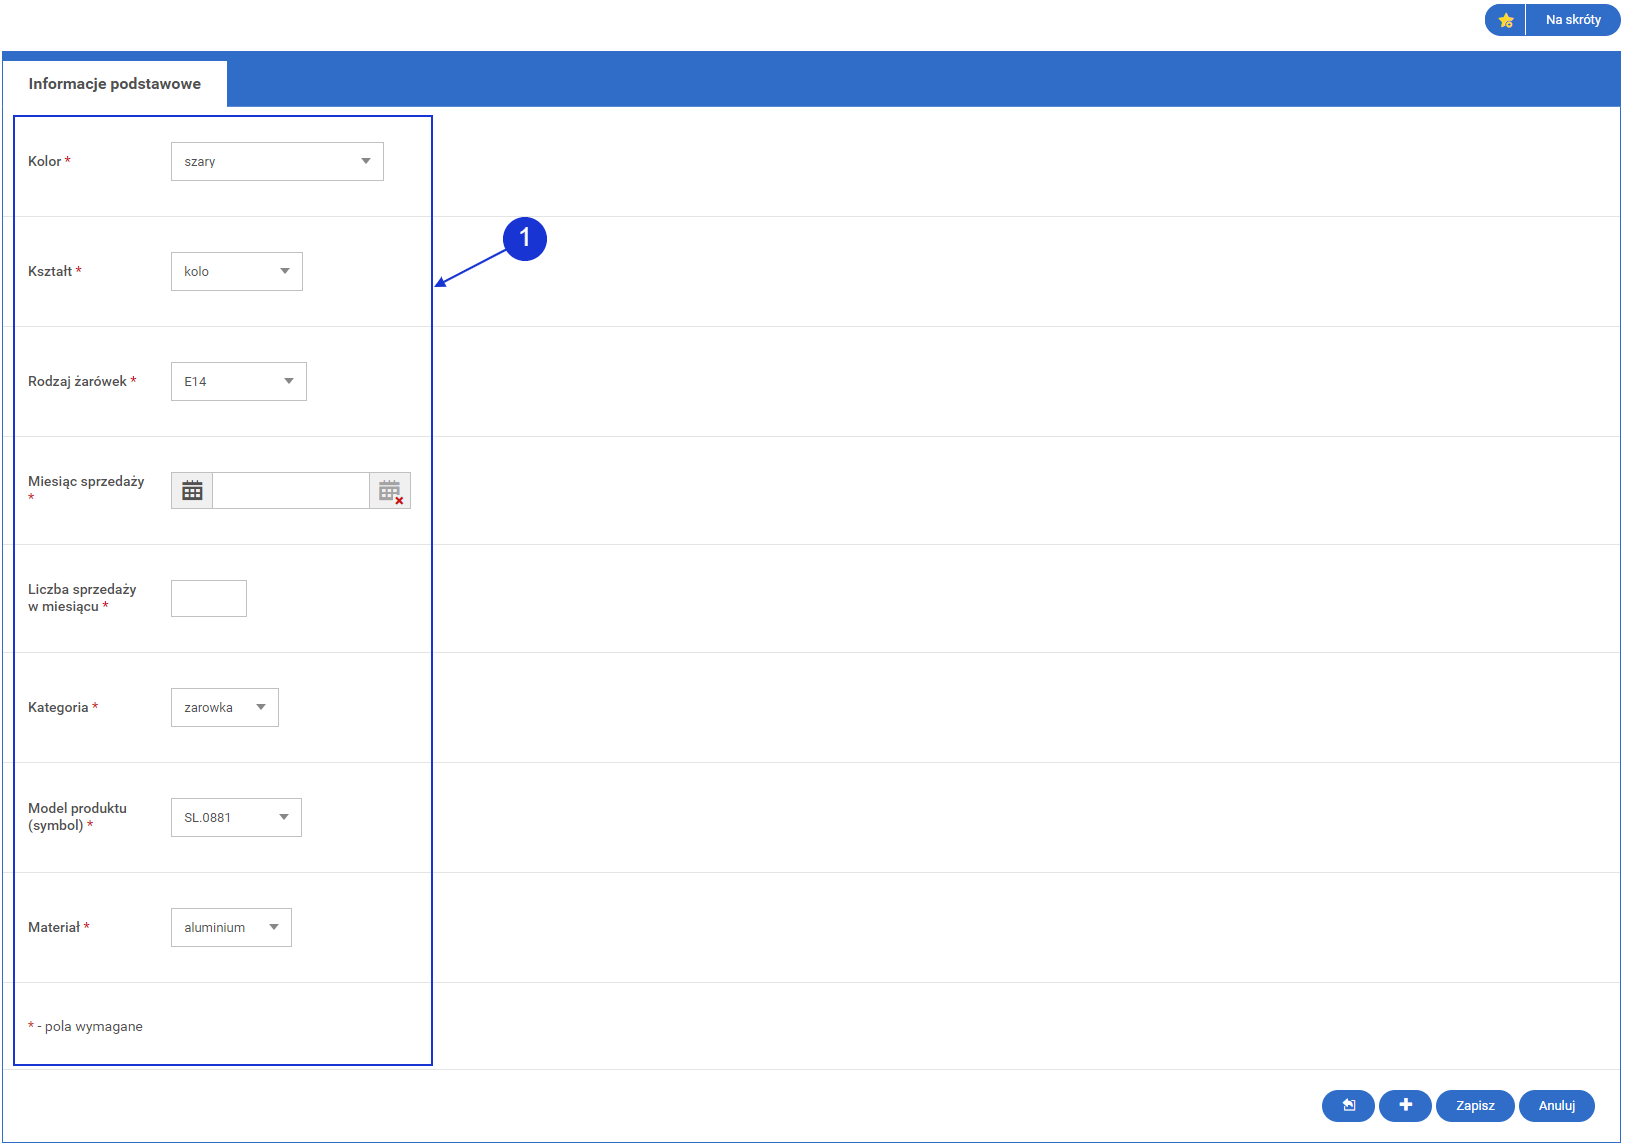Click the reply-arrow icon button at bottom

[x=1348, y=1105]
